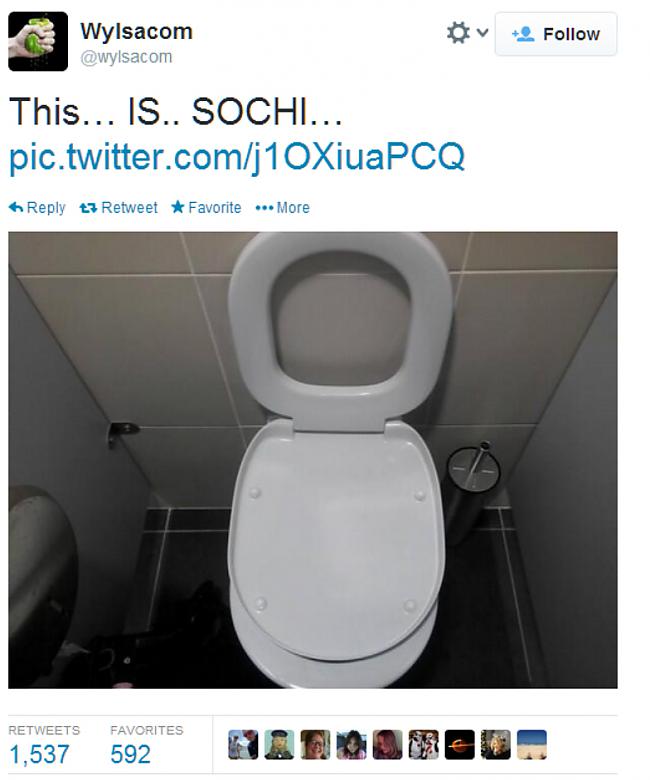
Task: Open the Wylsacom profile avatar with green lime
Action: [x=38, y=41]
